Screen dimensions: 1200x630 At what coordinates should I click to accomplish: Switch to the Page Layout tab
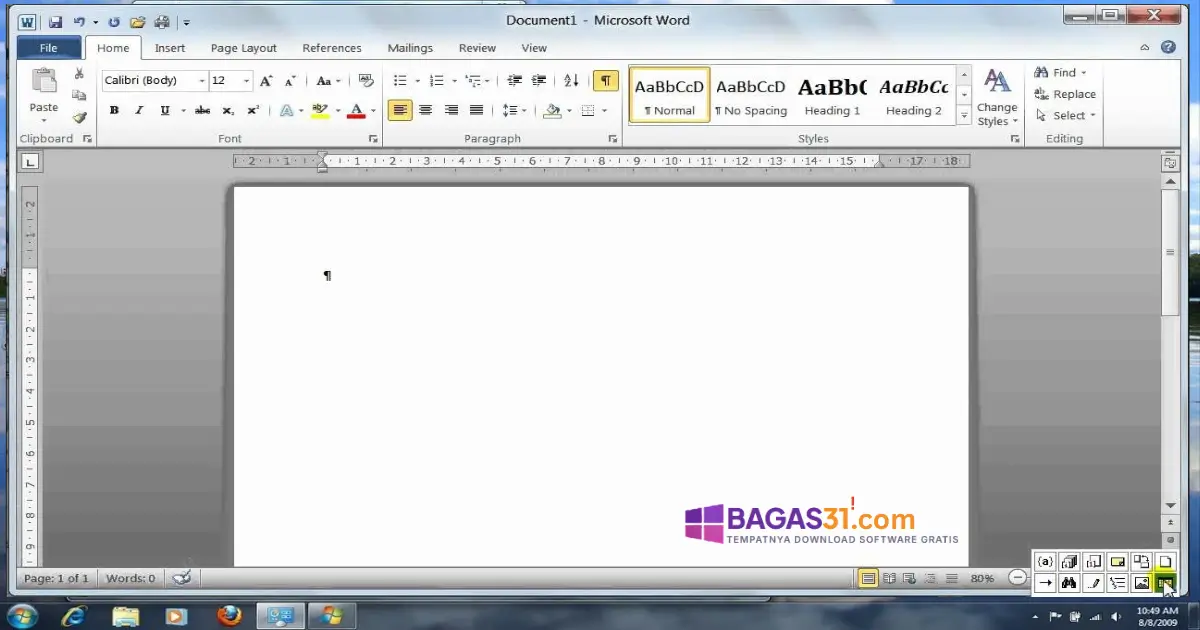point(244,48)
